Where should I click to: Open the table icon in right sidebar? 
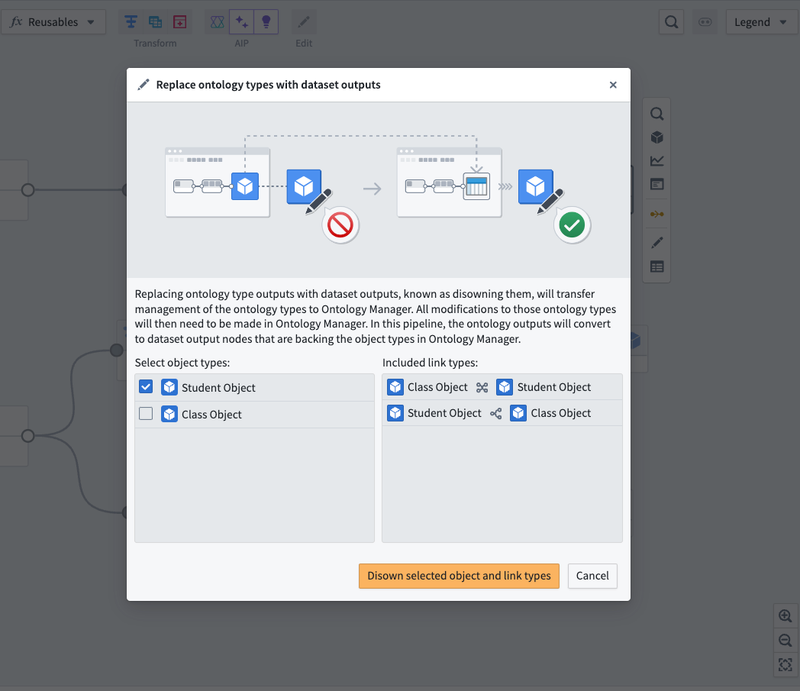click(x=657, y=267)
